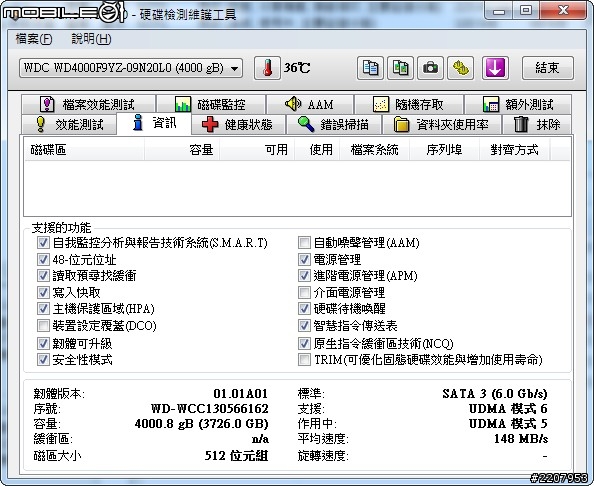Click the SATA 3 (6.0 Gb/s) value

coord(495,394)
